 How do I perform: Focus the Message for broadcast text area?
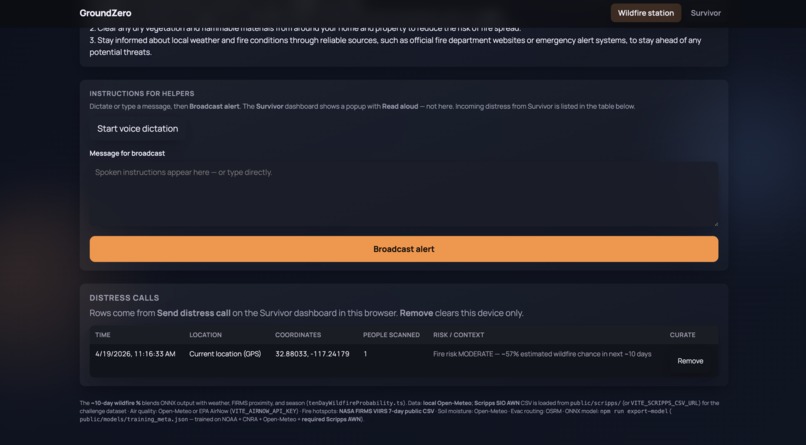pyautogui.click(x=404, y=194)
